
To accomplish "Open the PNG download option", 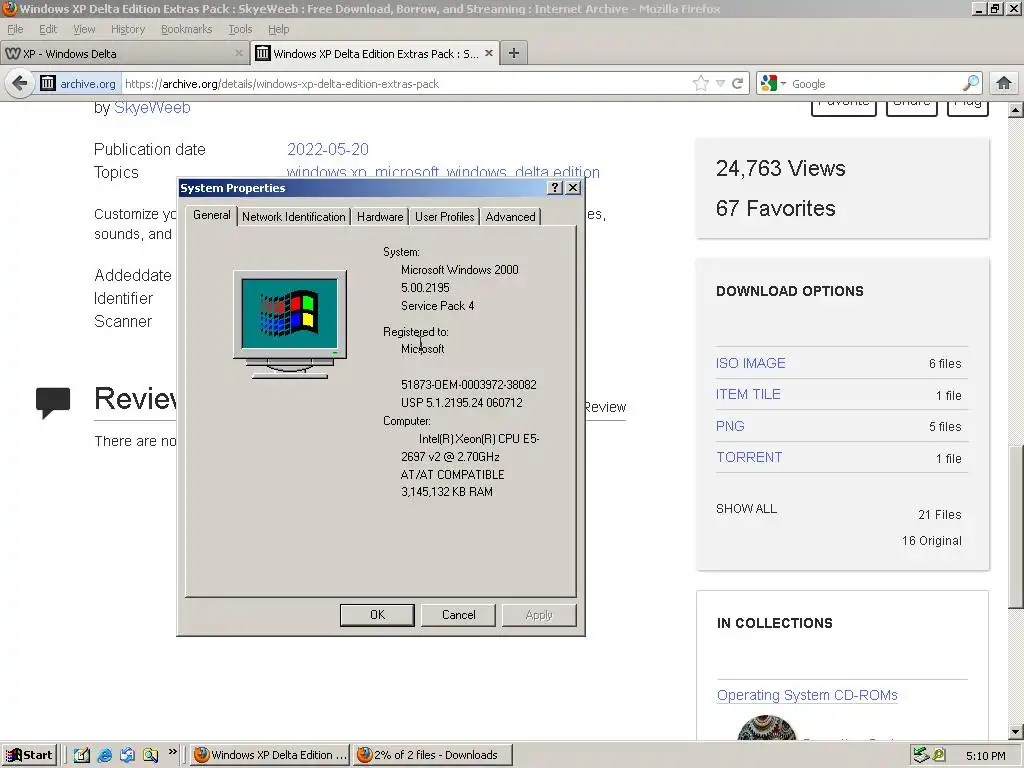I will tap(730, 426).
